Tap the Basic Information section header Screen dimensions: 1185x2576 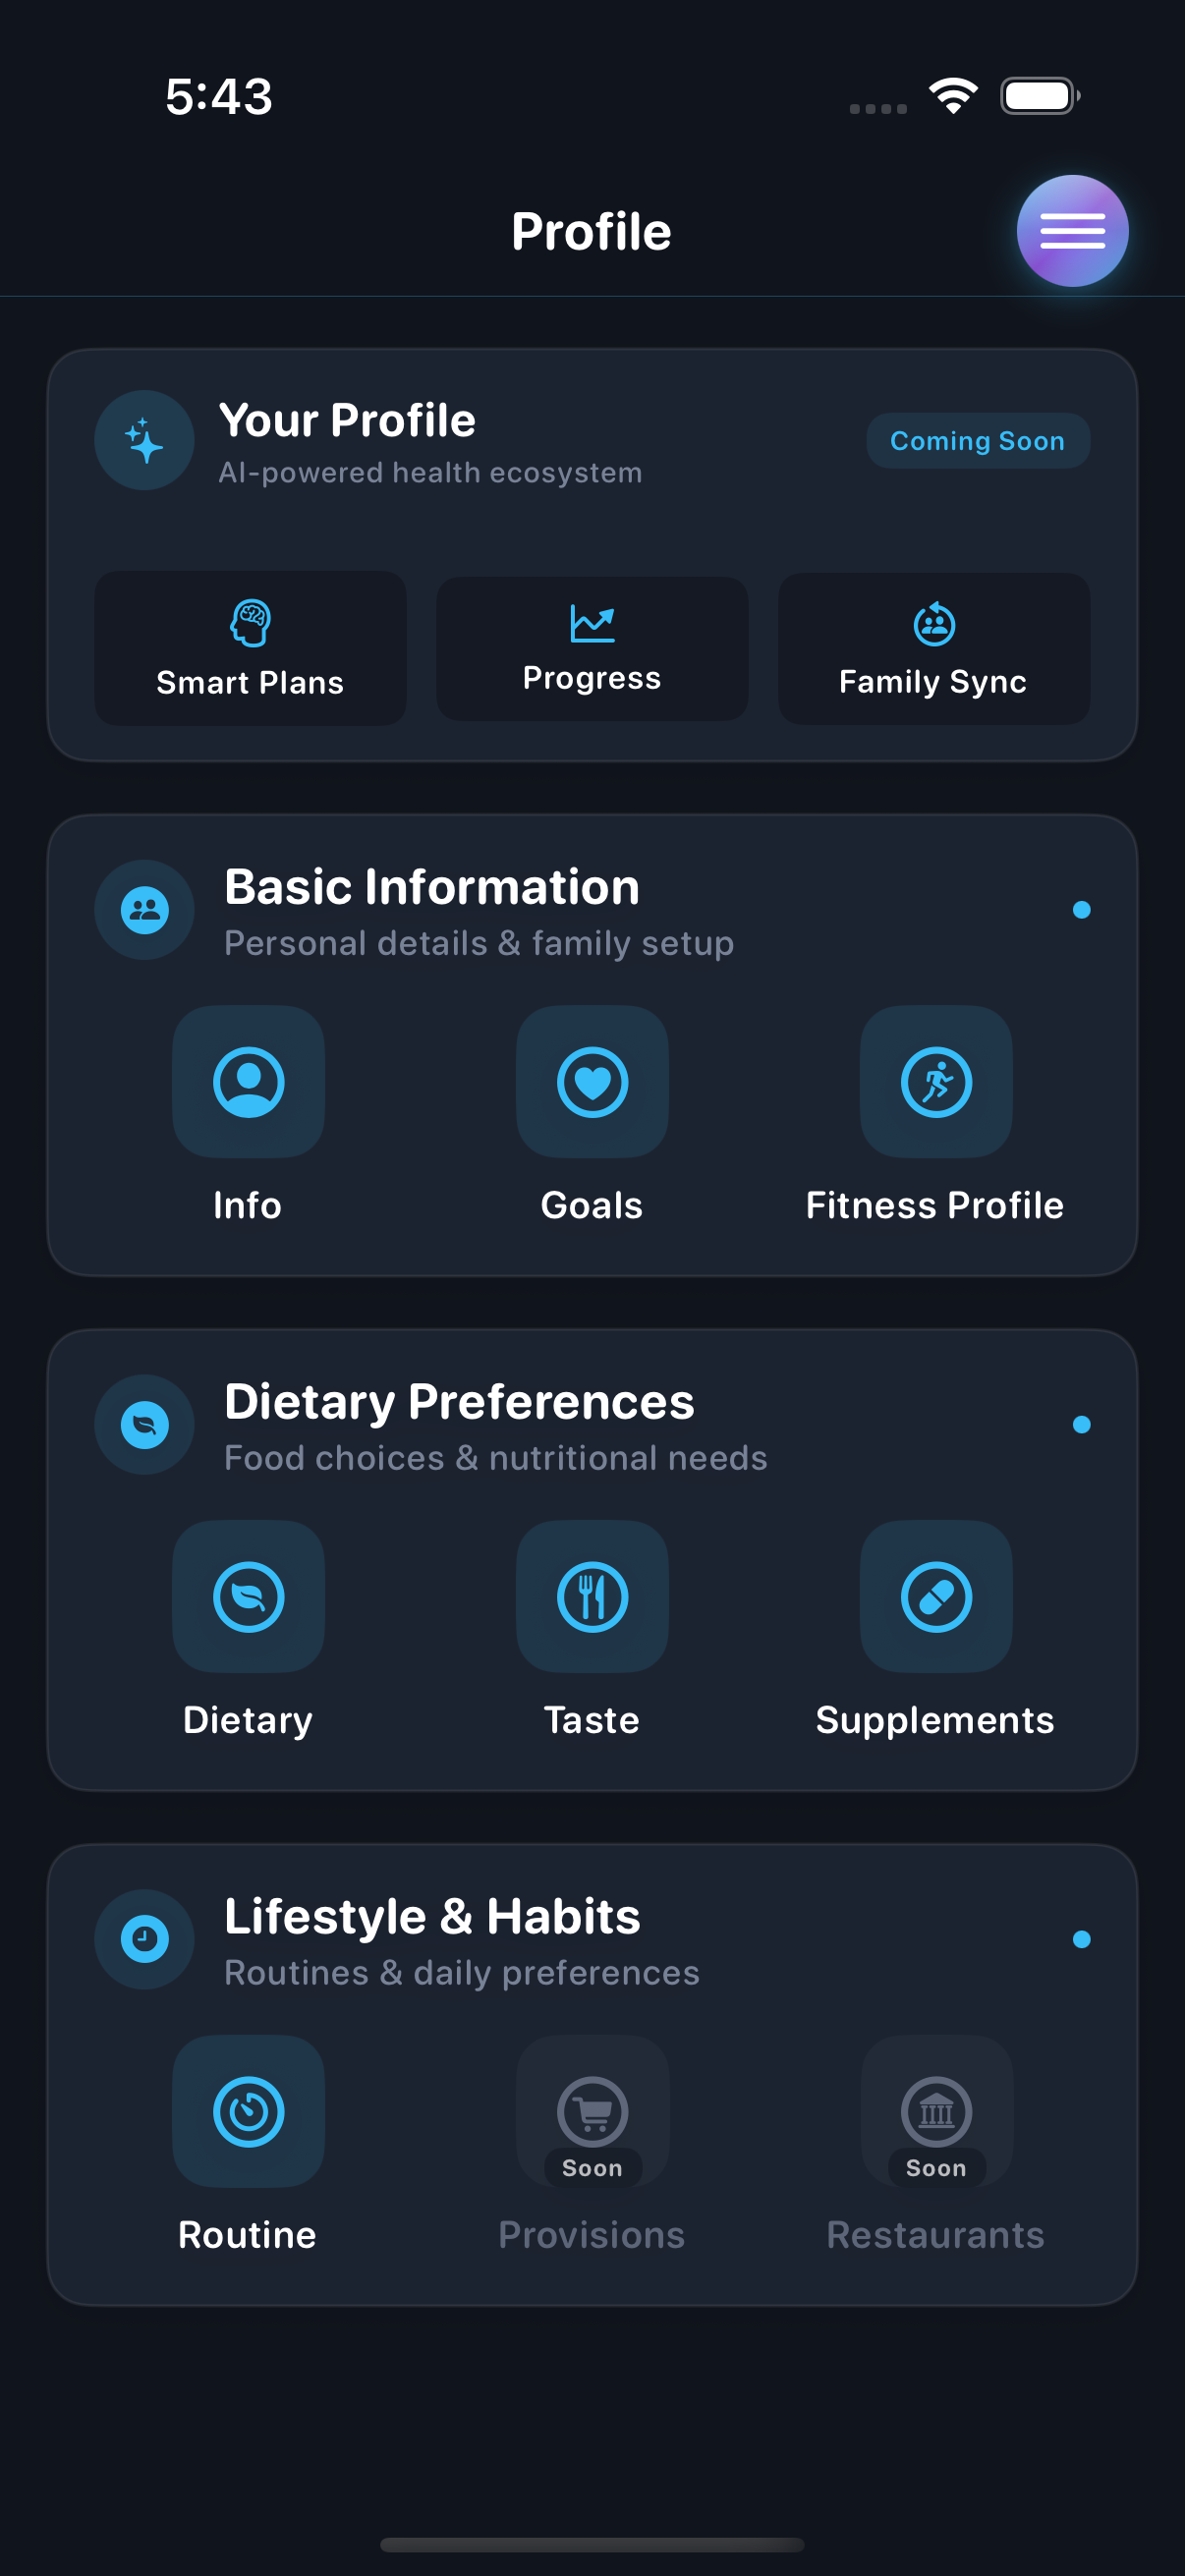pos(432,888)
